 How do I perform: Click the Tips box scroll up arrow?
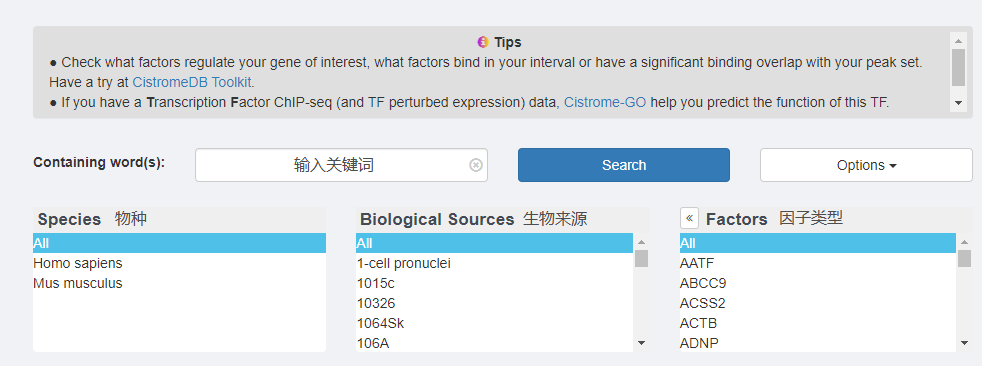click(958, 41)
